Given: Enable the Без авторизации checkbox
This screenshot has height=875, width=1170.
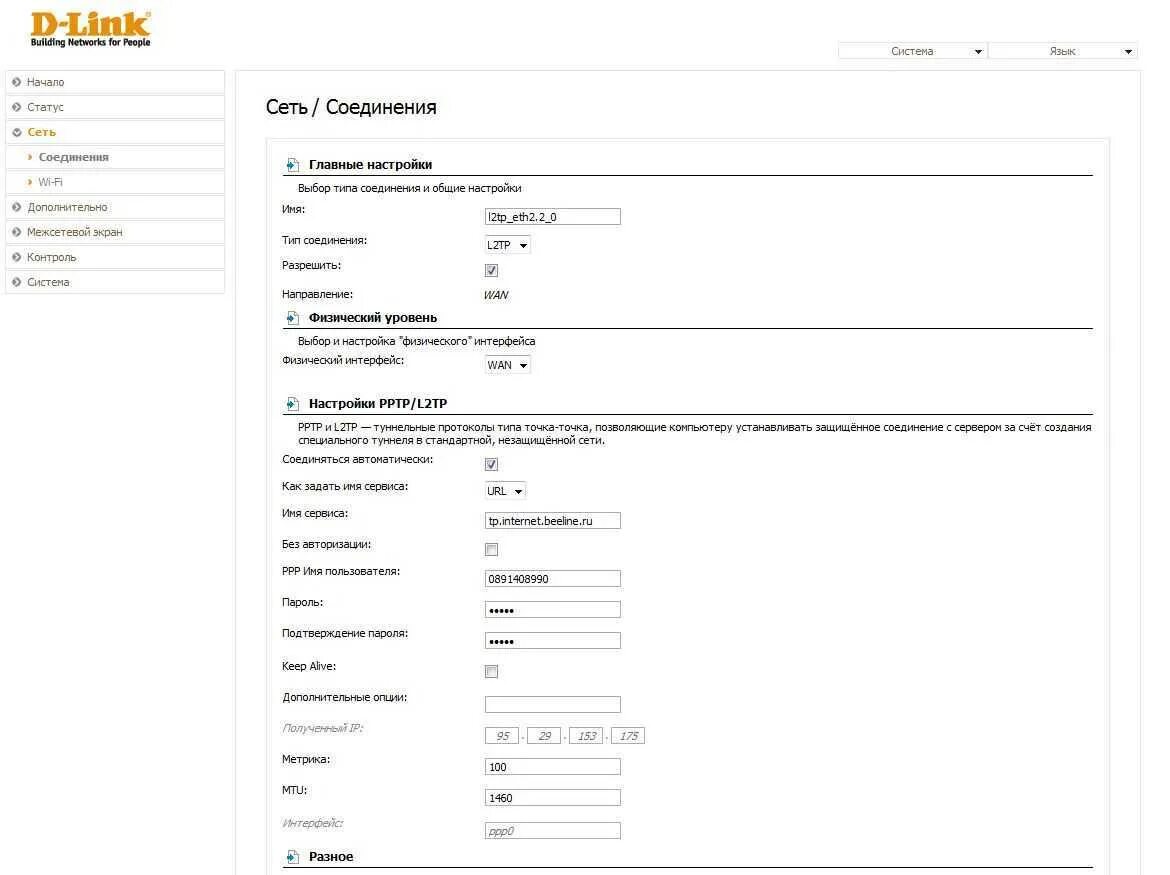Looking at the screenshot, I should coord(491,549).
